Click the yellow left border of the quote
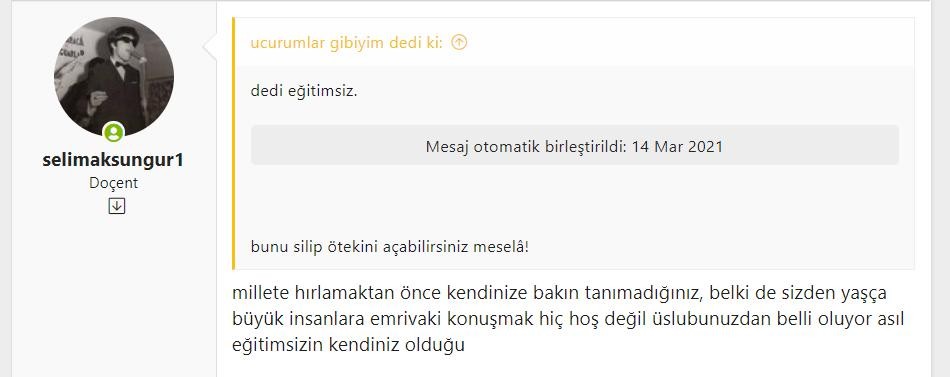Image resolution: width=950 pixels, height=377 pixels. coord(233,143)
